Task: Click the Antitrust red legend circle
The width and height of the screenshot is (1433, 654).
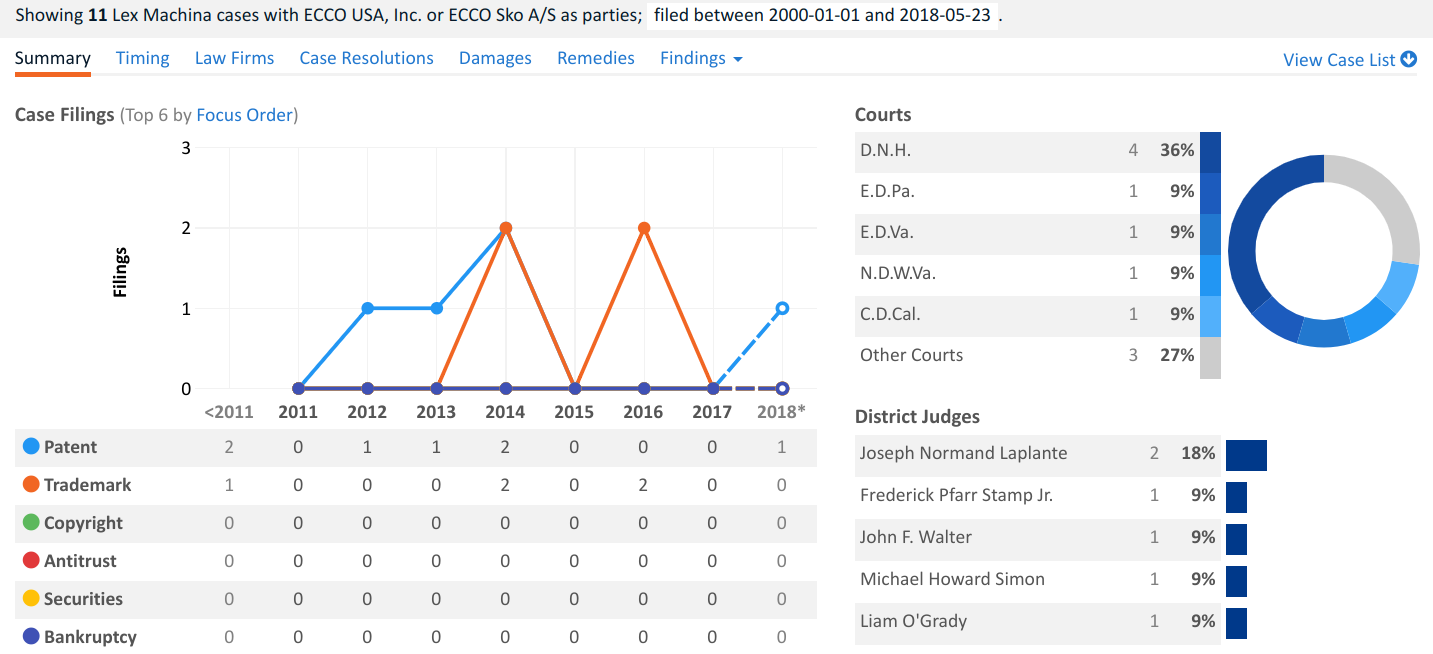Action: click(x=30, y=561)
